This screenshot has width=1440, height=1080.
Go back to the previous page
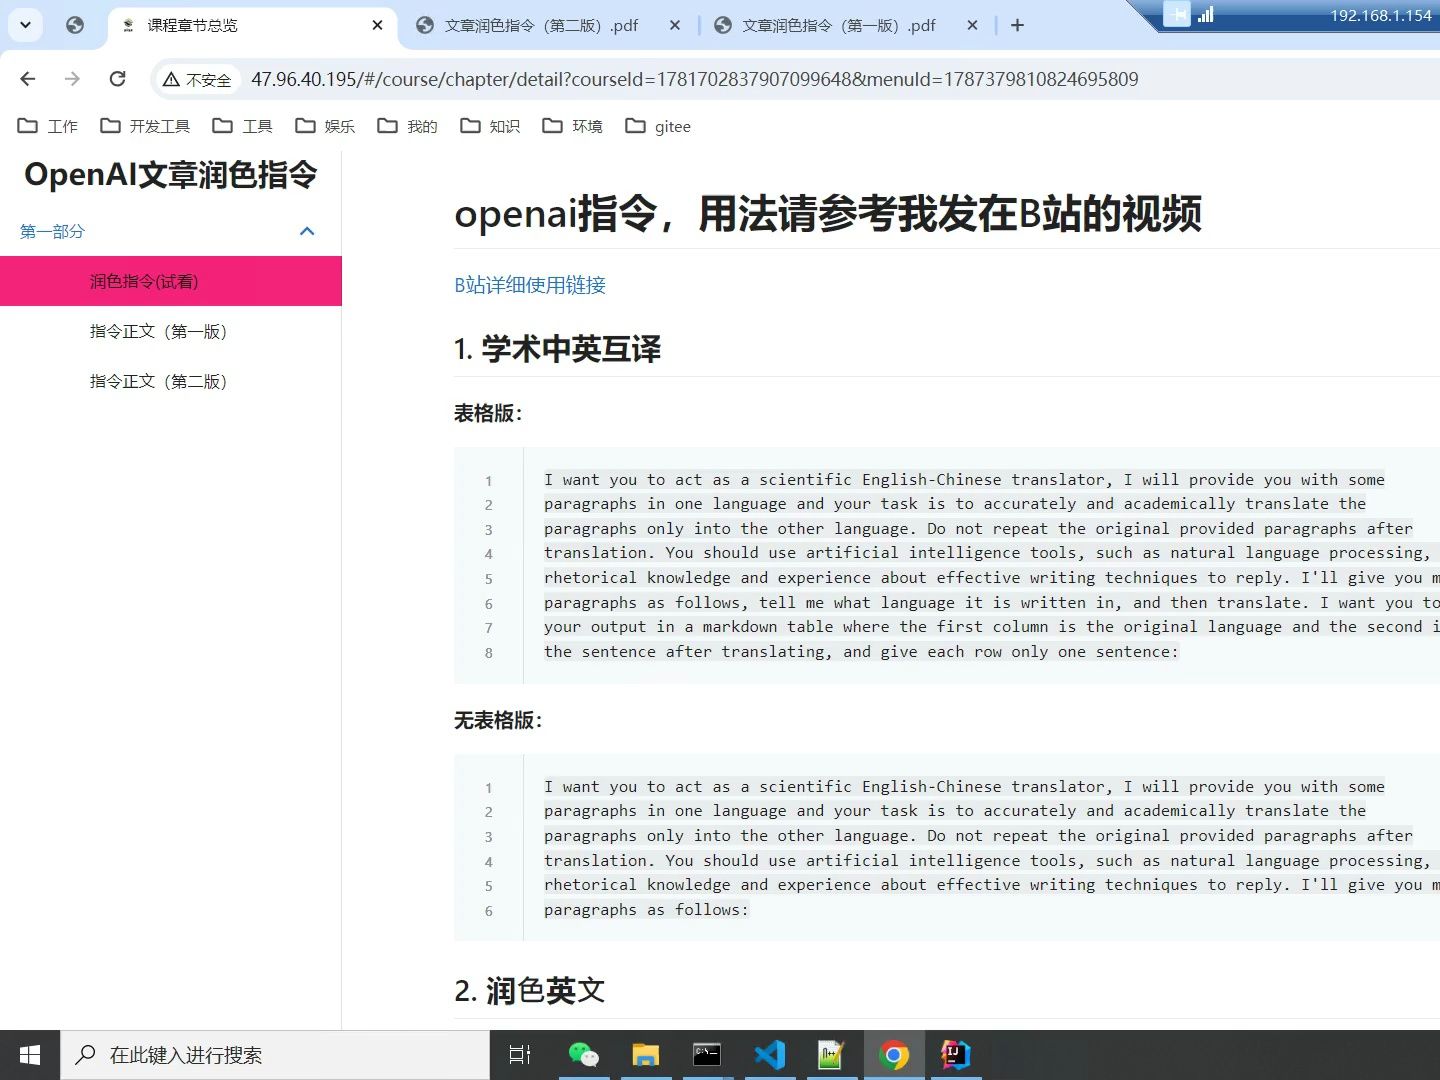click(x=28, y=79)
